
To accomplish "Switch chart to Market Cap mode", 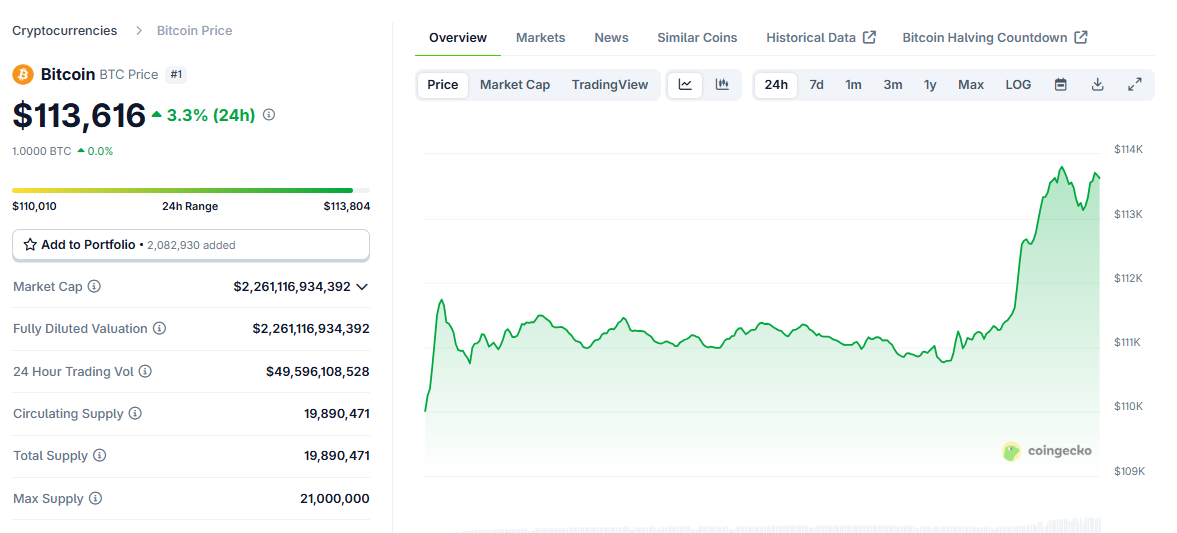I will click(515, 85).
